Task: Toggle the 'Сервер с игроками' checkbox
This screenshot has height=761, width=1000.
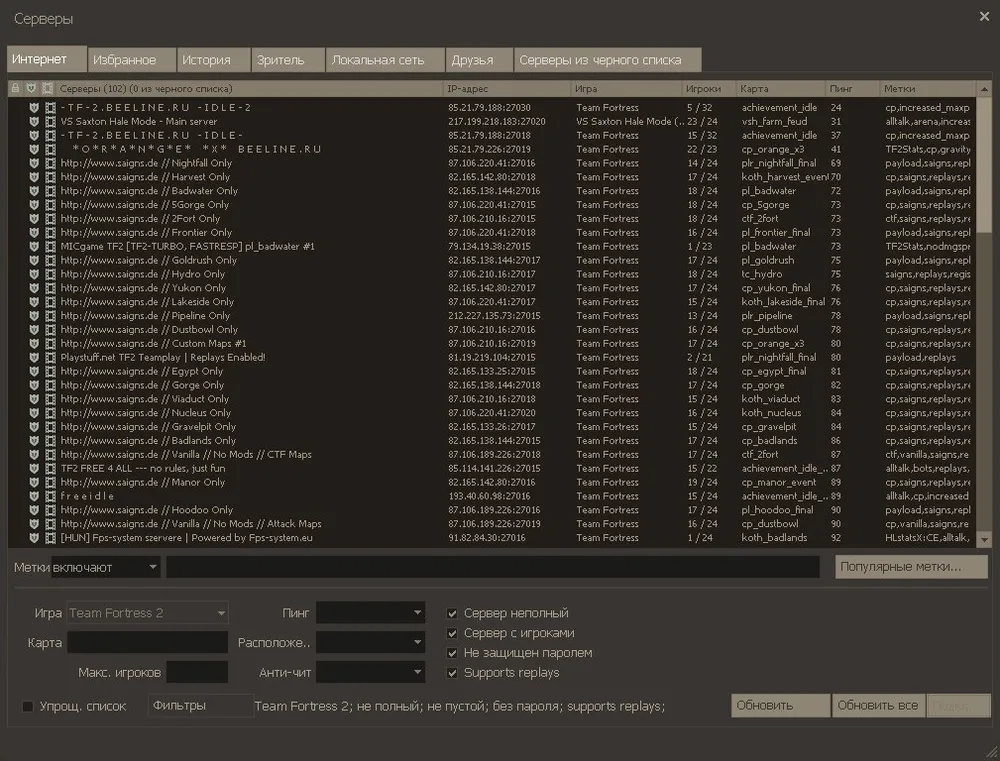Action: [x=453, y=633]
